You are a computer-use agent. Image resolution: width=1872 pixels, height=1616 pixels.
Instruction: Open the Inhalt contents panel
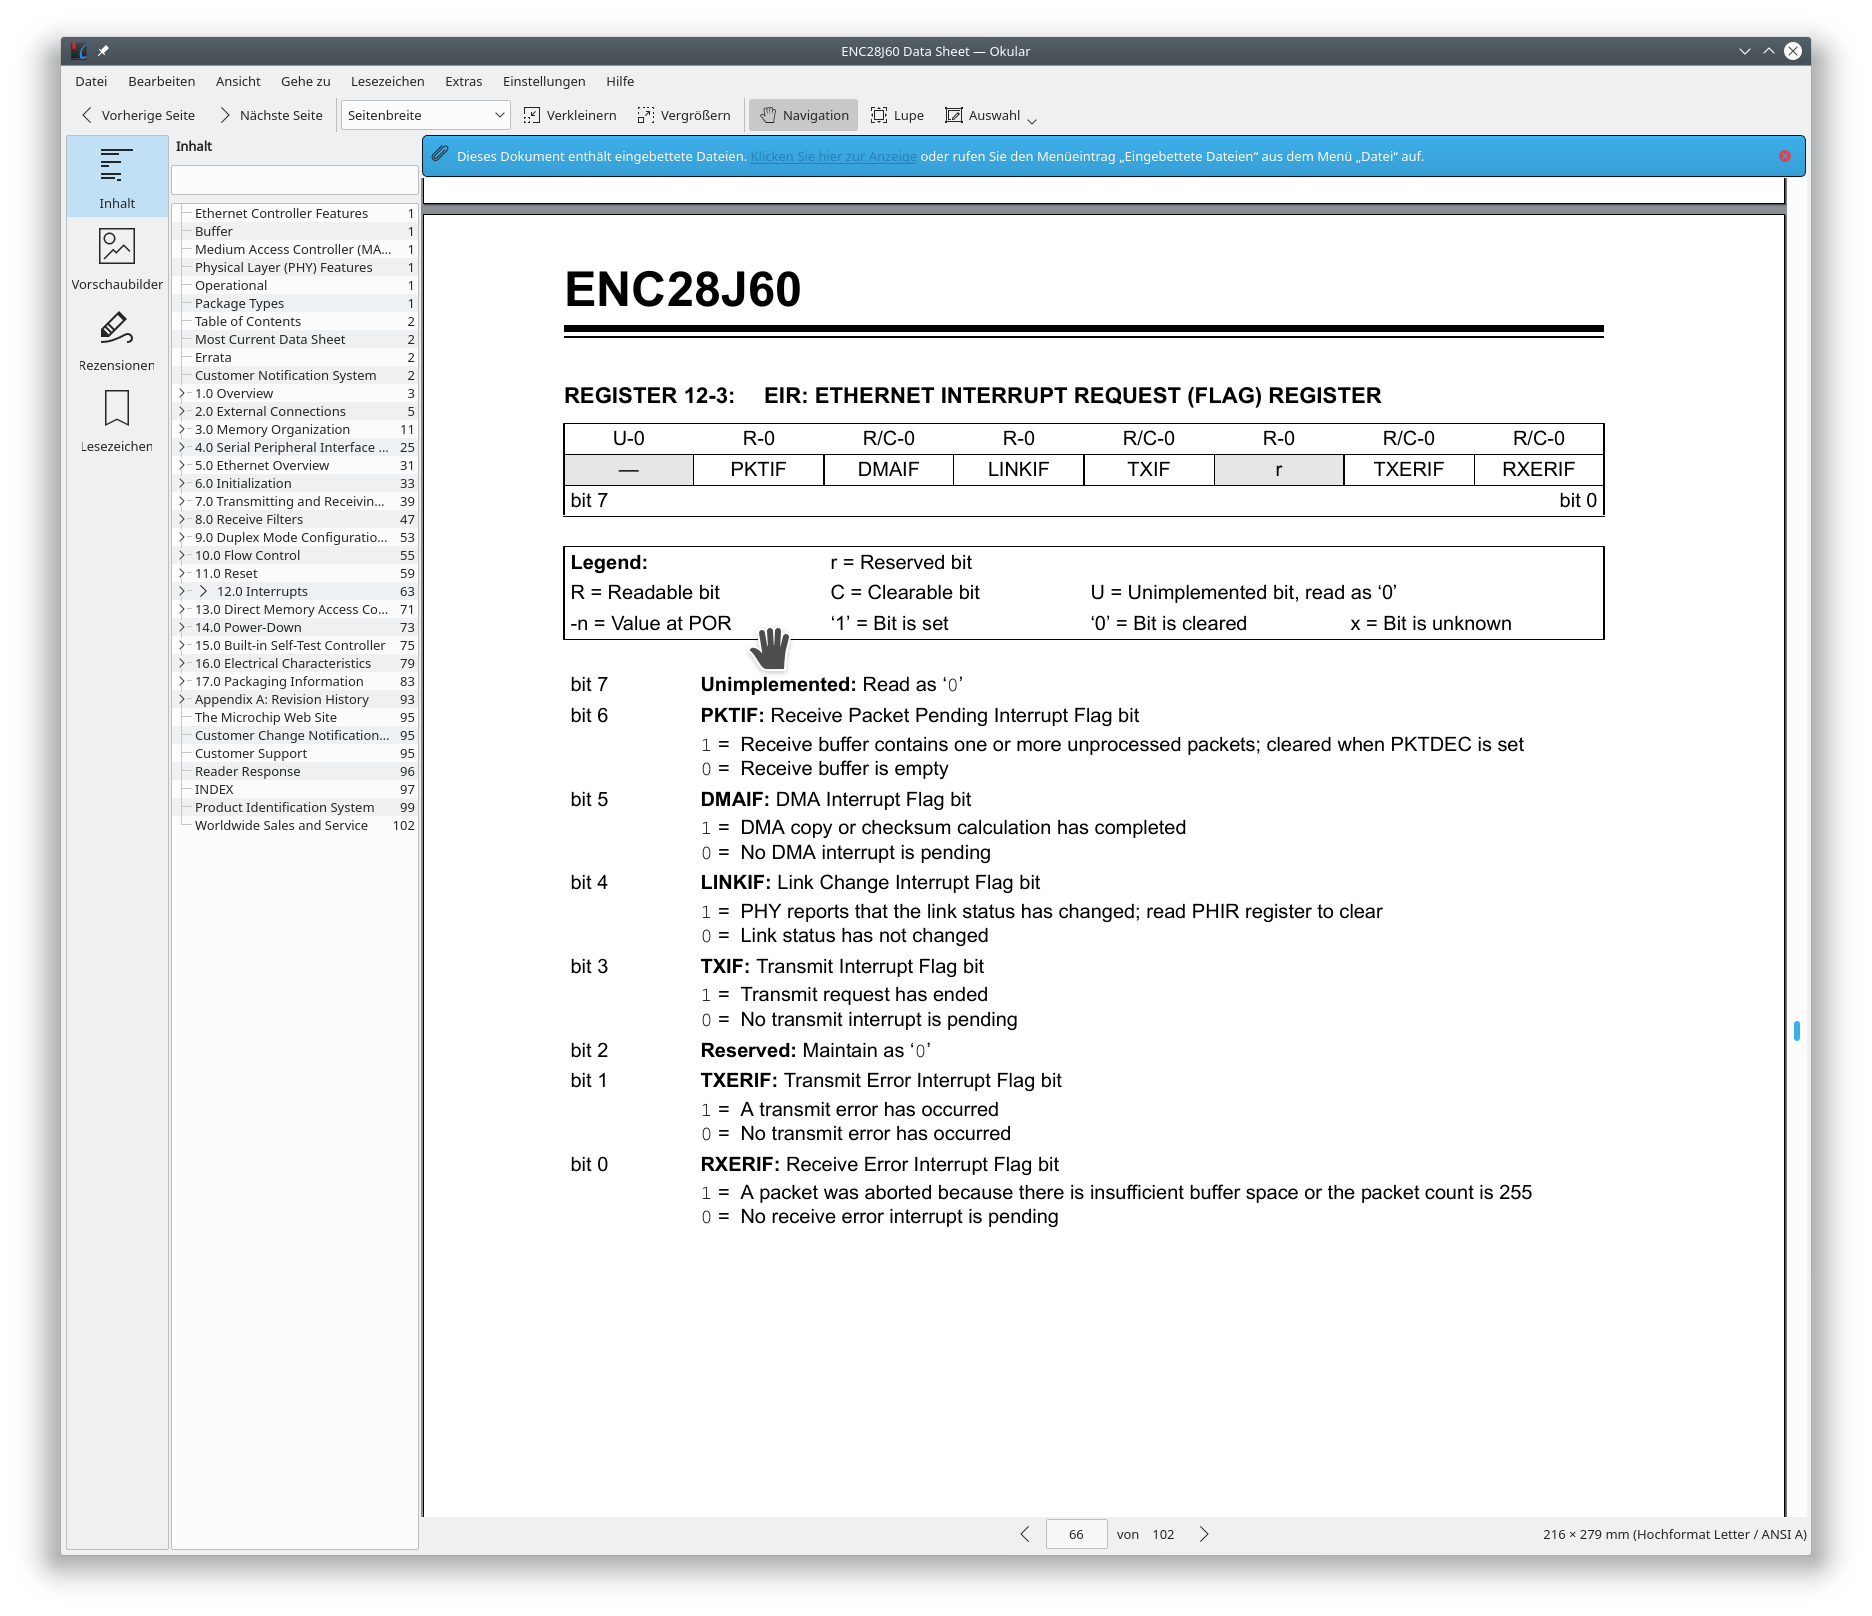click(x=117, y=177)
